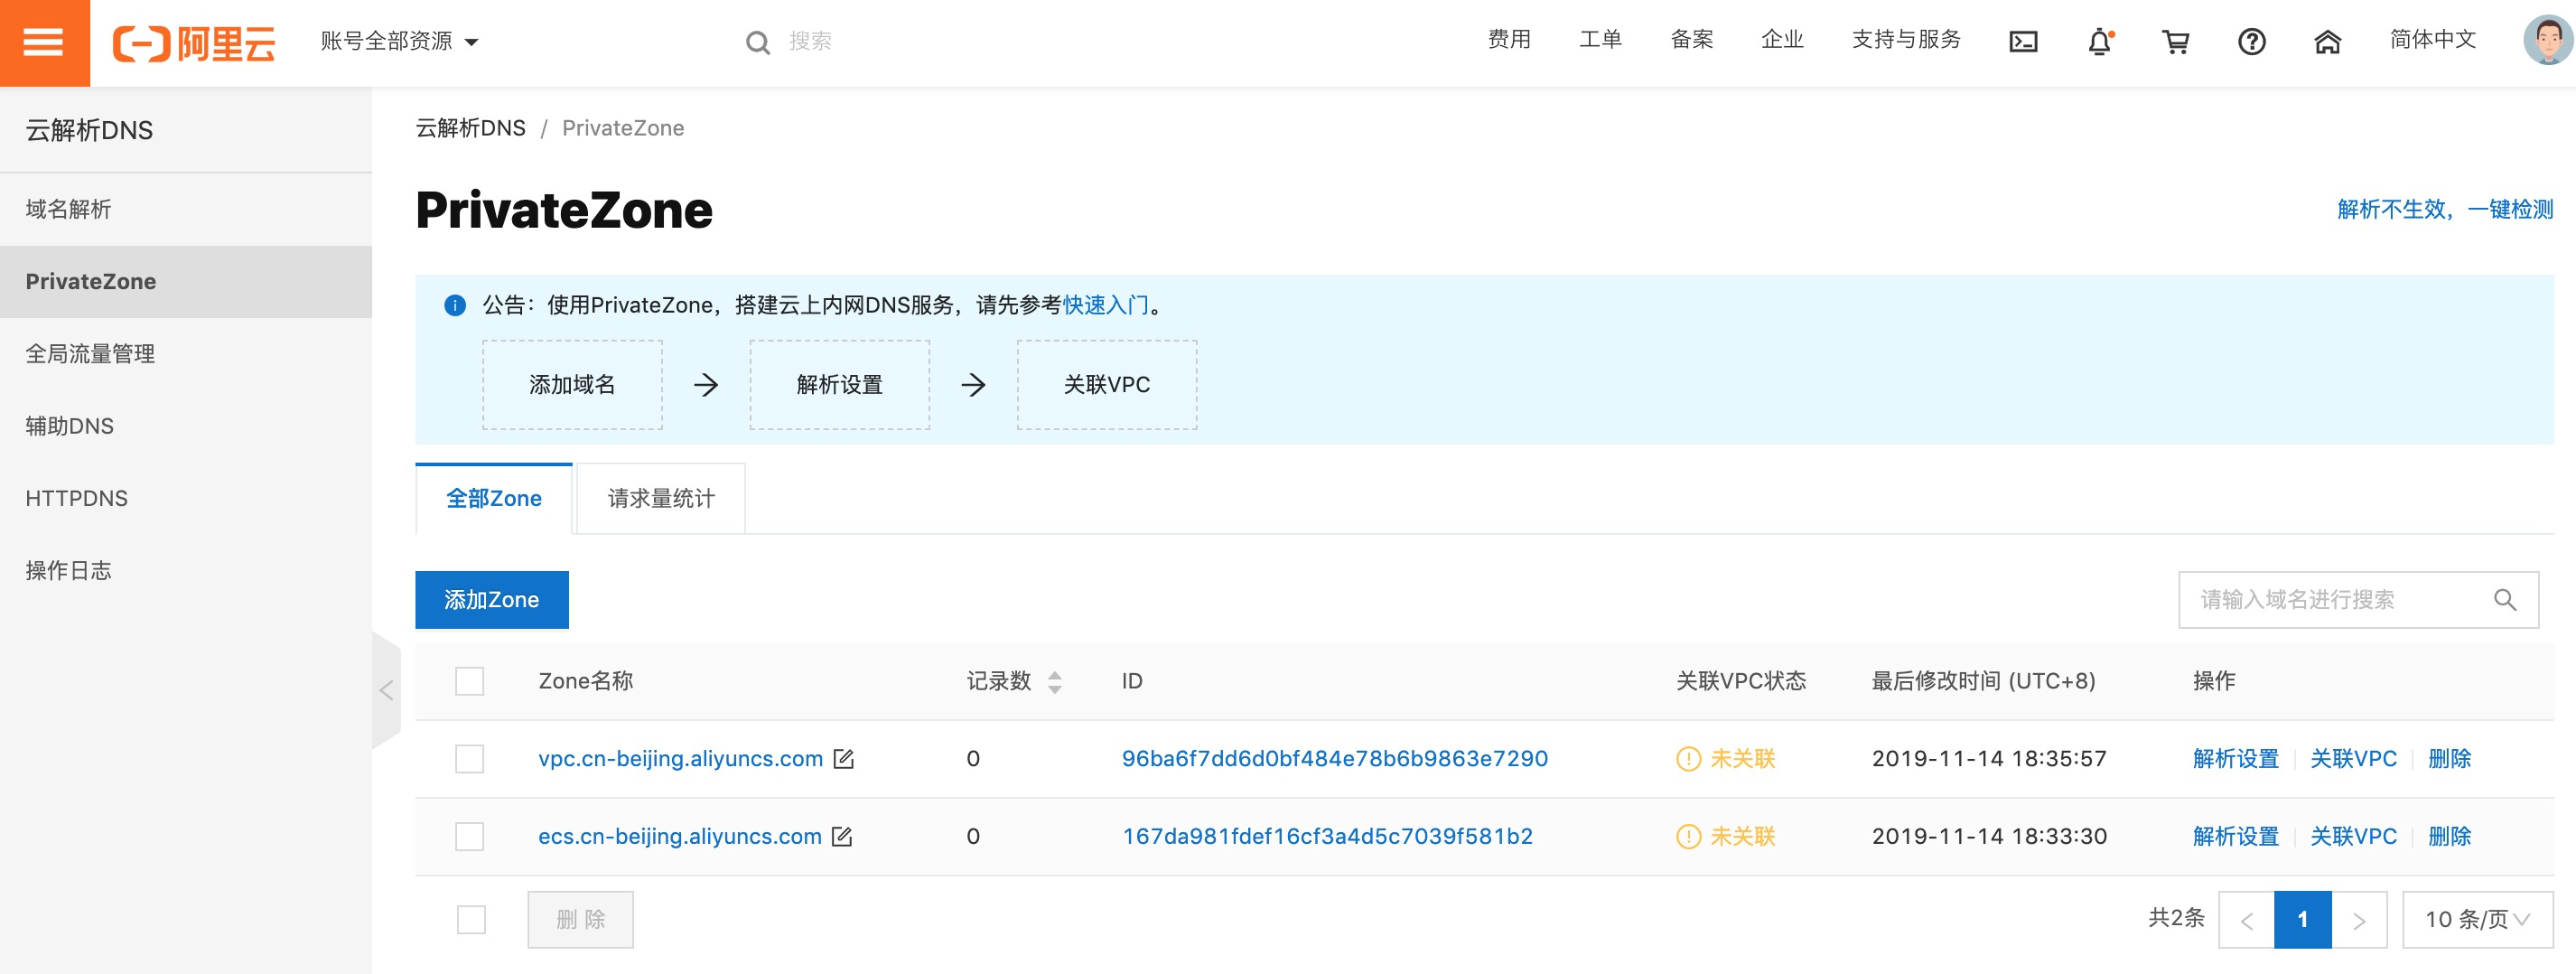2576x974 pixels.
Task: Open 辅助DNS in sidebar
Action: [x=186, y=426]
